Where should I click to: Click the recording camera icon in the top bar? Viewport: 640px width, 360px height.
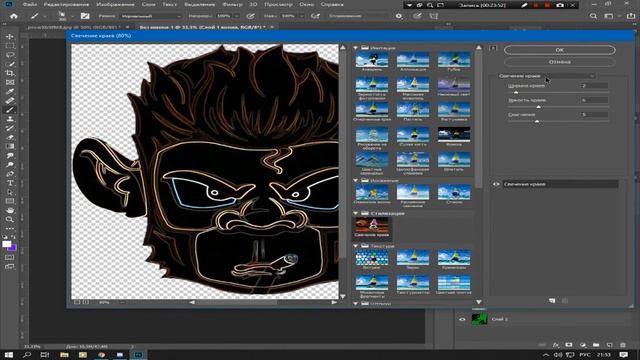560,5
